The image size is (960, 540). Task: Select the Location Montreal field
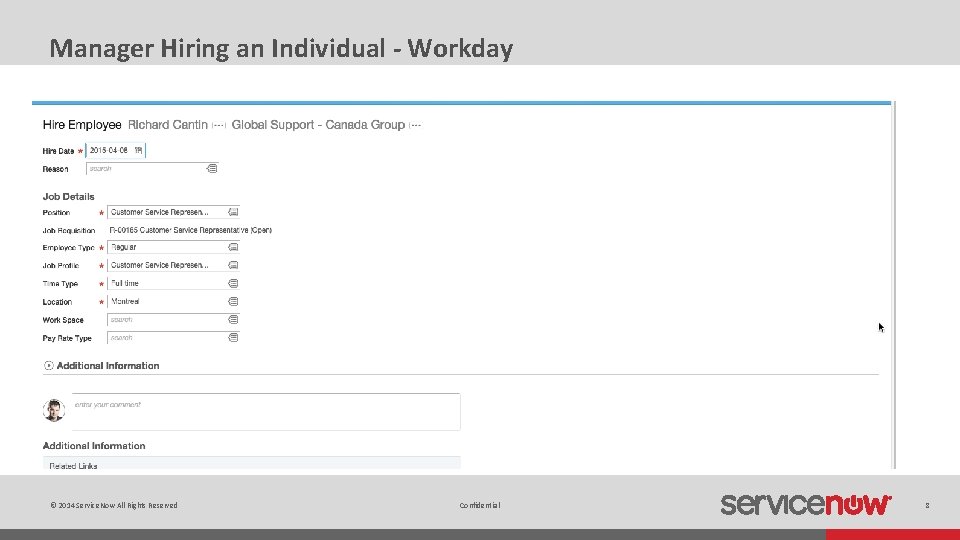click(x=173, y=301)
